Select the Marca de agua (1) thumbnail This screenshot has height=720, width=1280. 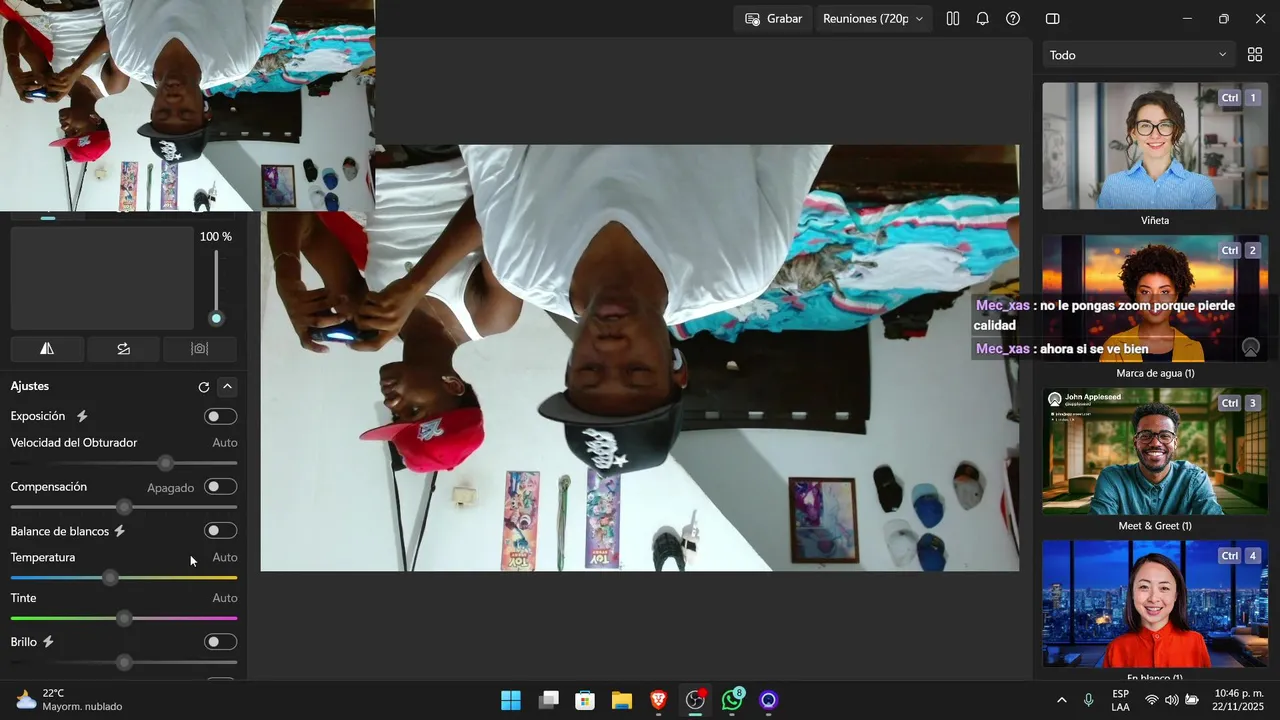click(x=1155, y=298)
